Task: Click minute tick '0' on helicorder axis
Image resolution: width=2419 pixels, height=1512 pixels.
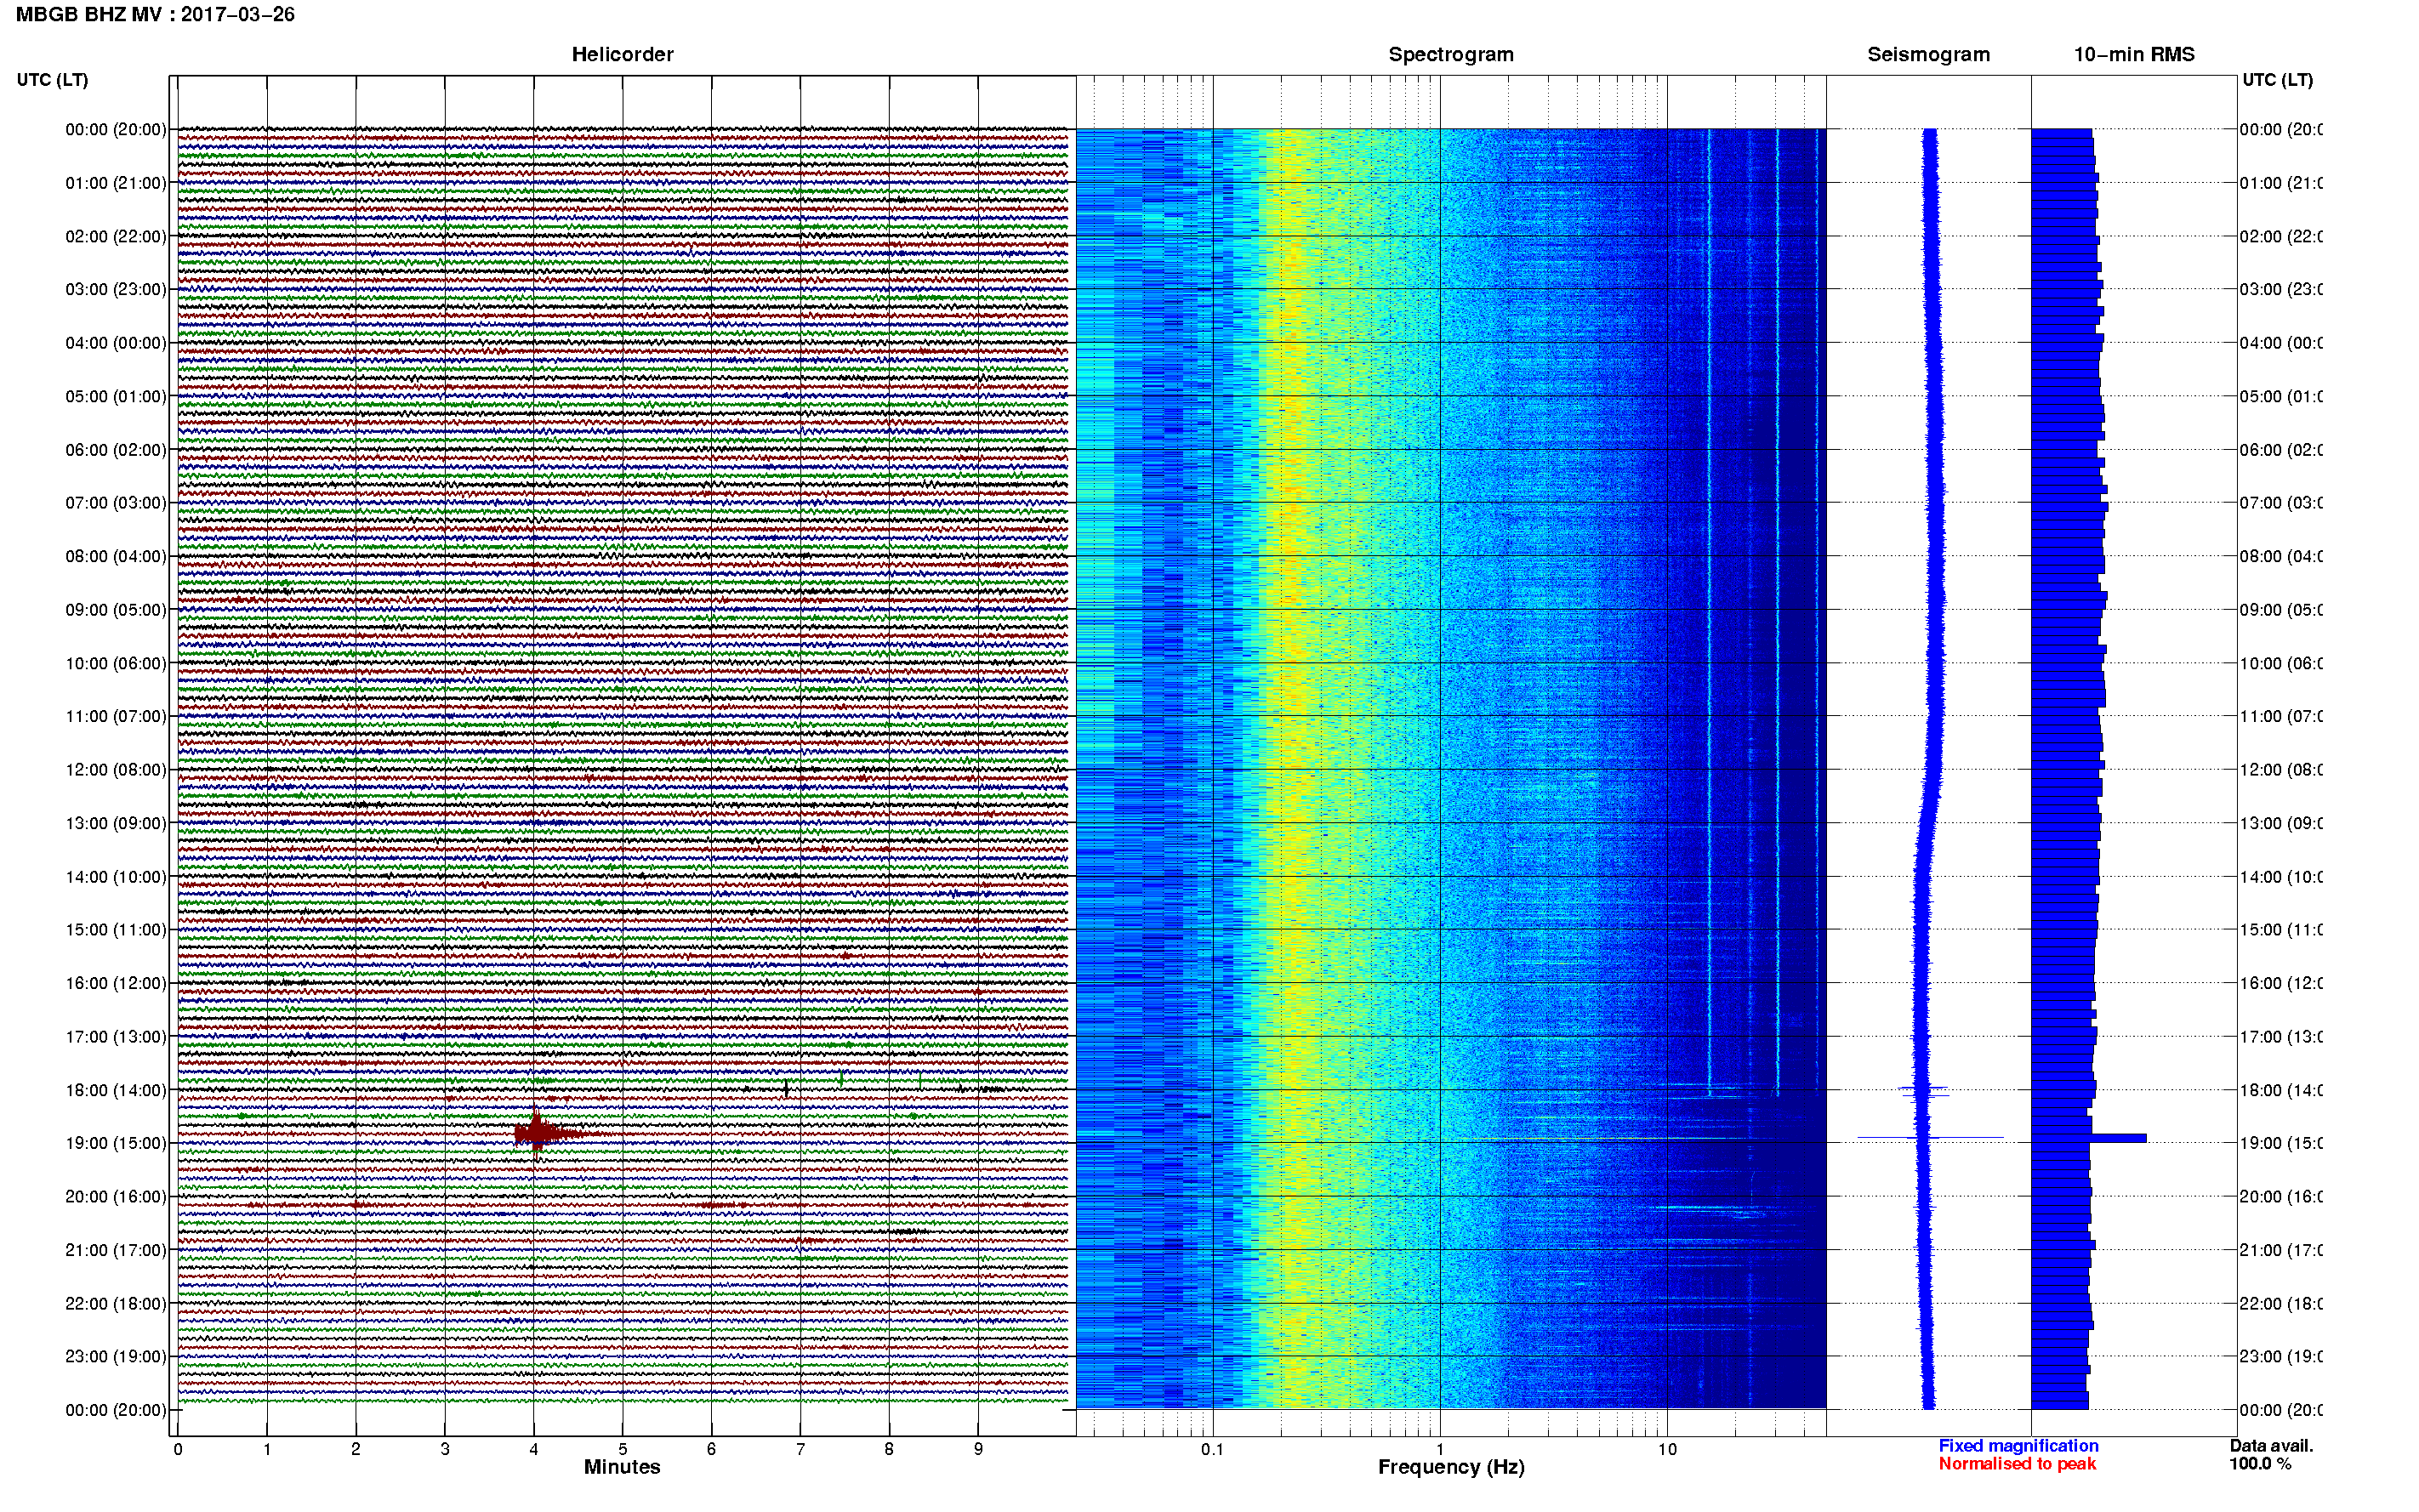Action: click(x=178, y=1449)
